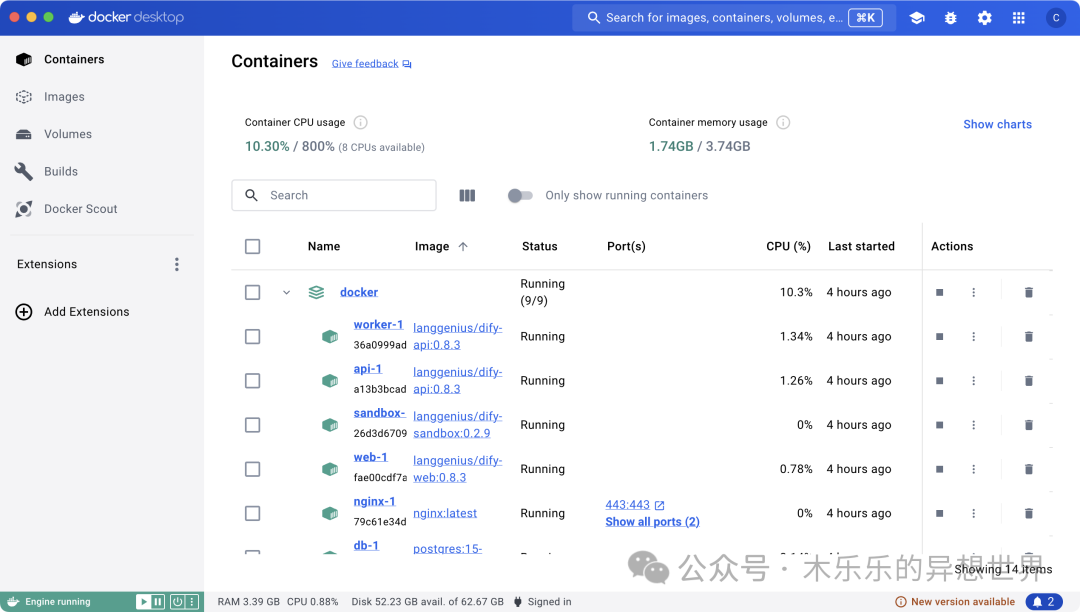The width and height of the screenshot is (1080, 612).
Task: Open more actions for web-1
Action: pyautogui.click(x=973, y=469)
